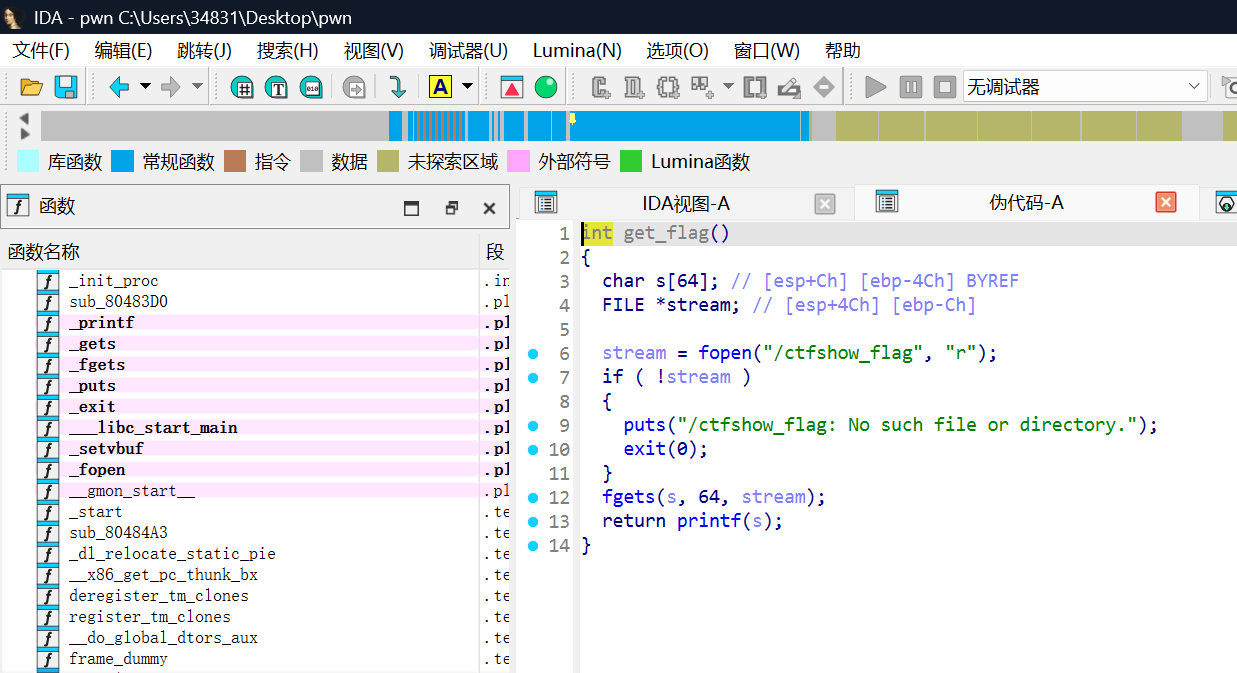Toggle breakpoint dot on pseudocode line 14
The width and height of the screenshot is (1237, 673).
(533, 545)
